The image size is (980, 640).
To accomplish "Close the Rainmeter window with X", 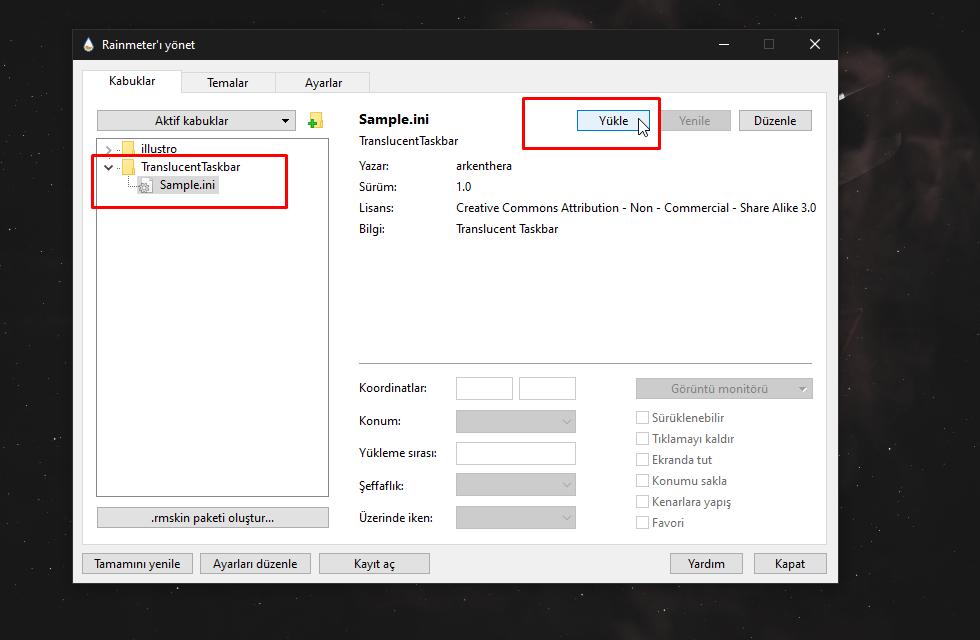I will 814,44.
